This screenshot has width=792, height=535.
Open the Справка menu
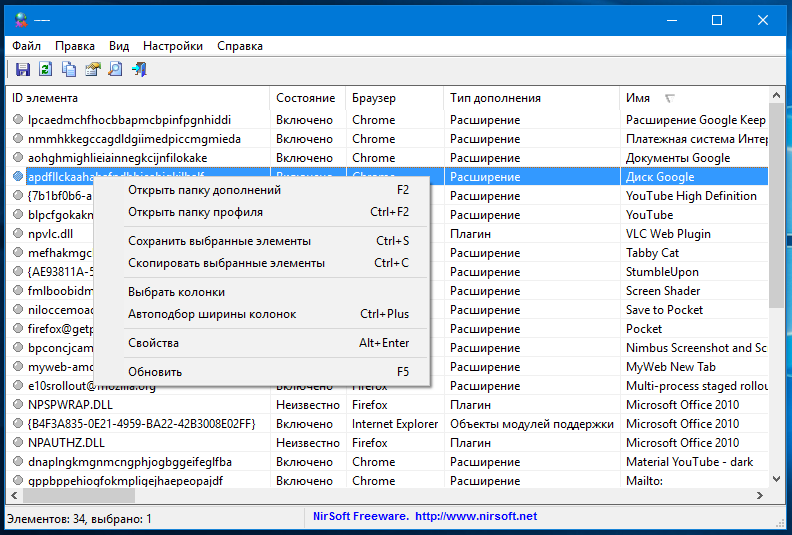[240, 46]
